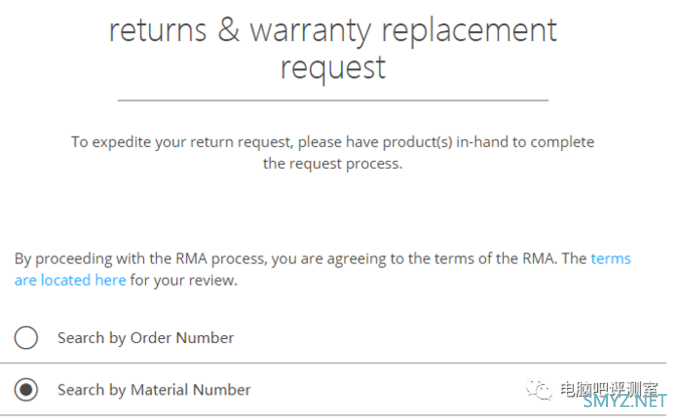Select the Search by Order Number radio button

click(x=26, y=338)
